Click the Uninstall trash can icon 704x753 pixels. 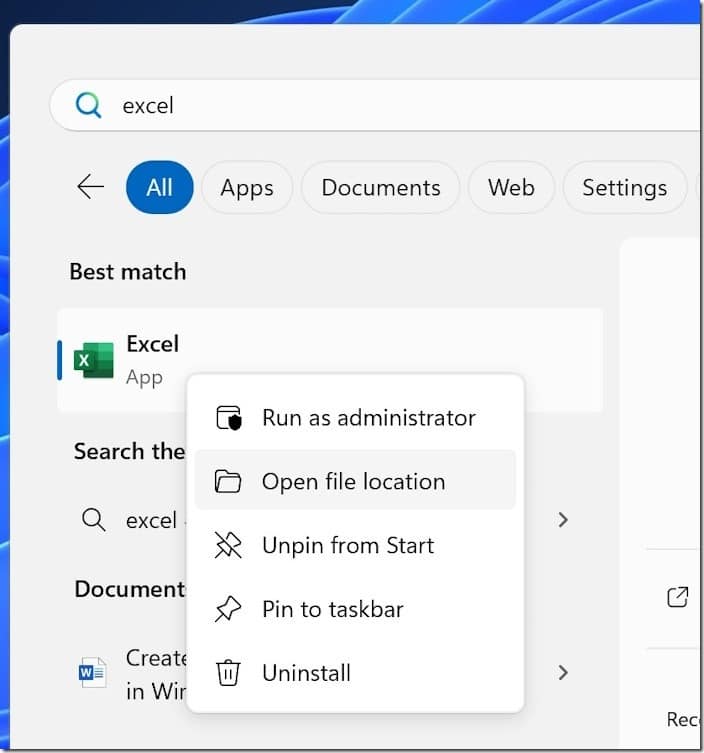point(228,673)
